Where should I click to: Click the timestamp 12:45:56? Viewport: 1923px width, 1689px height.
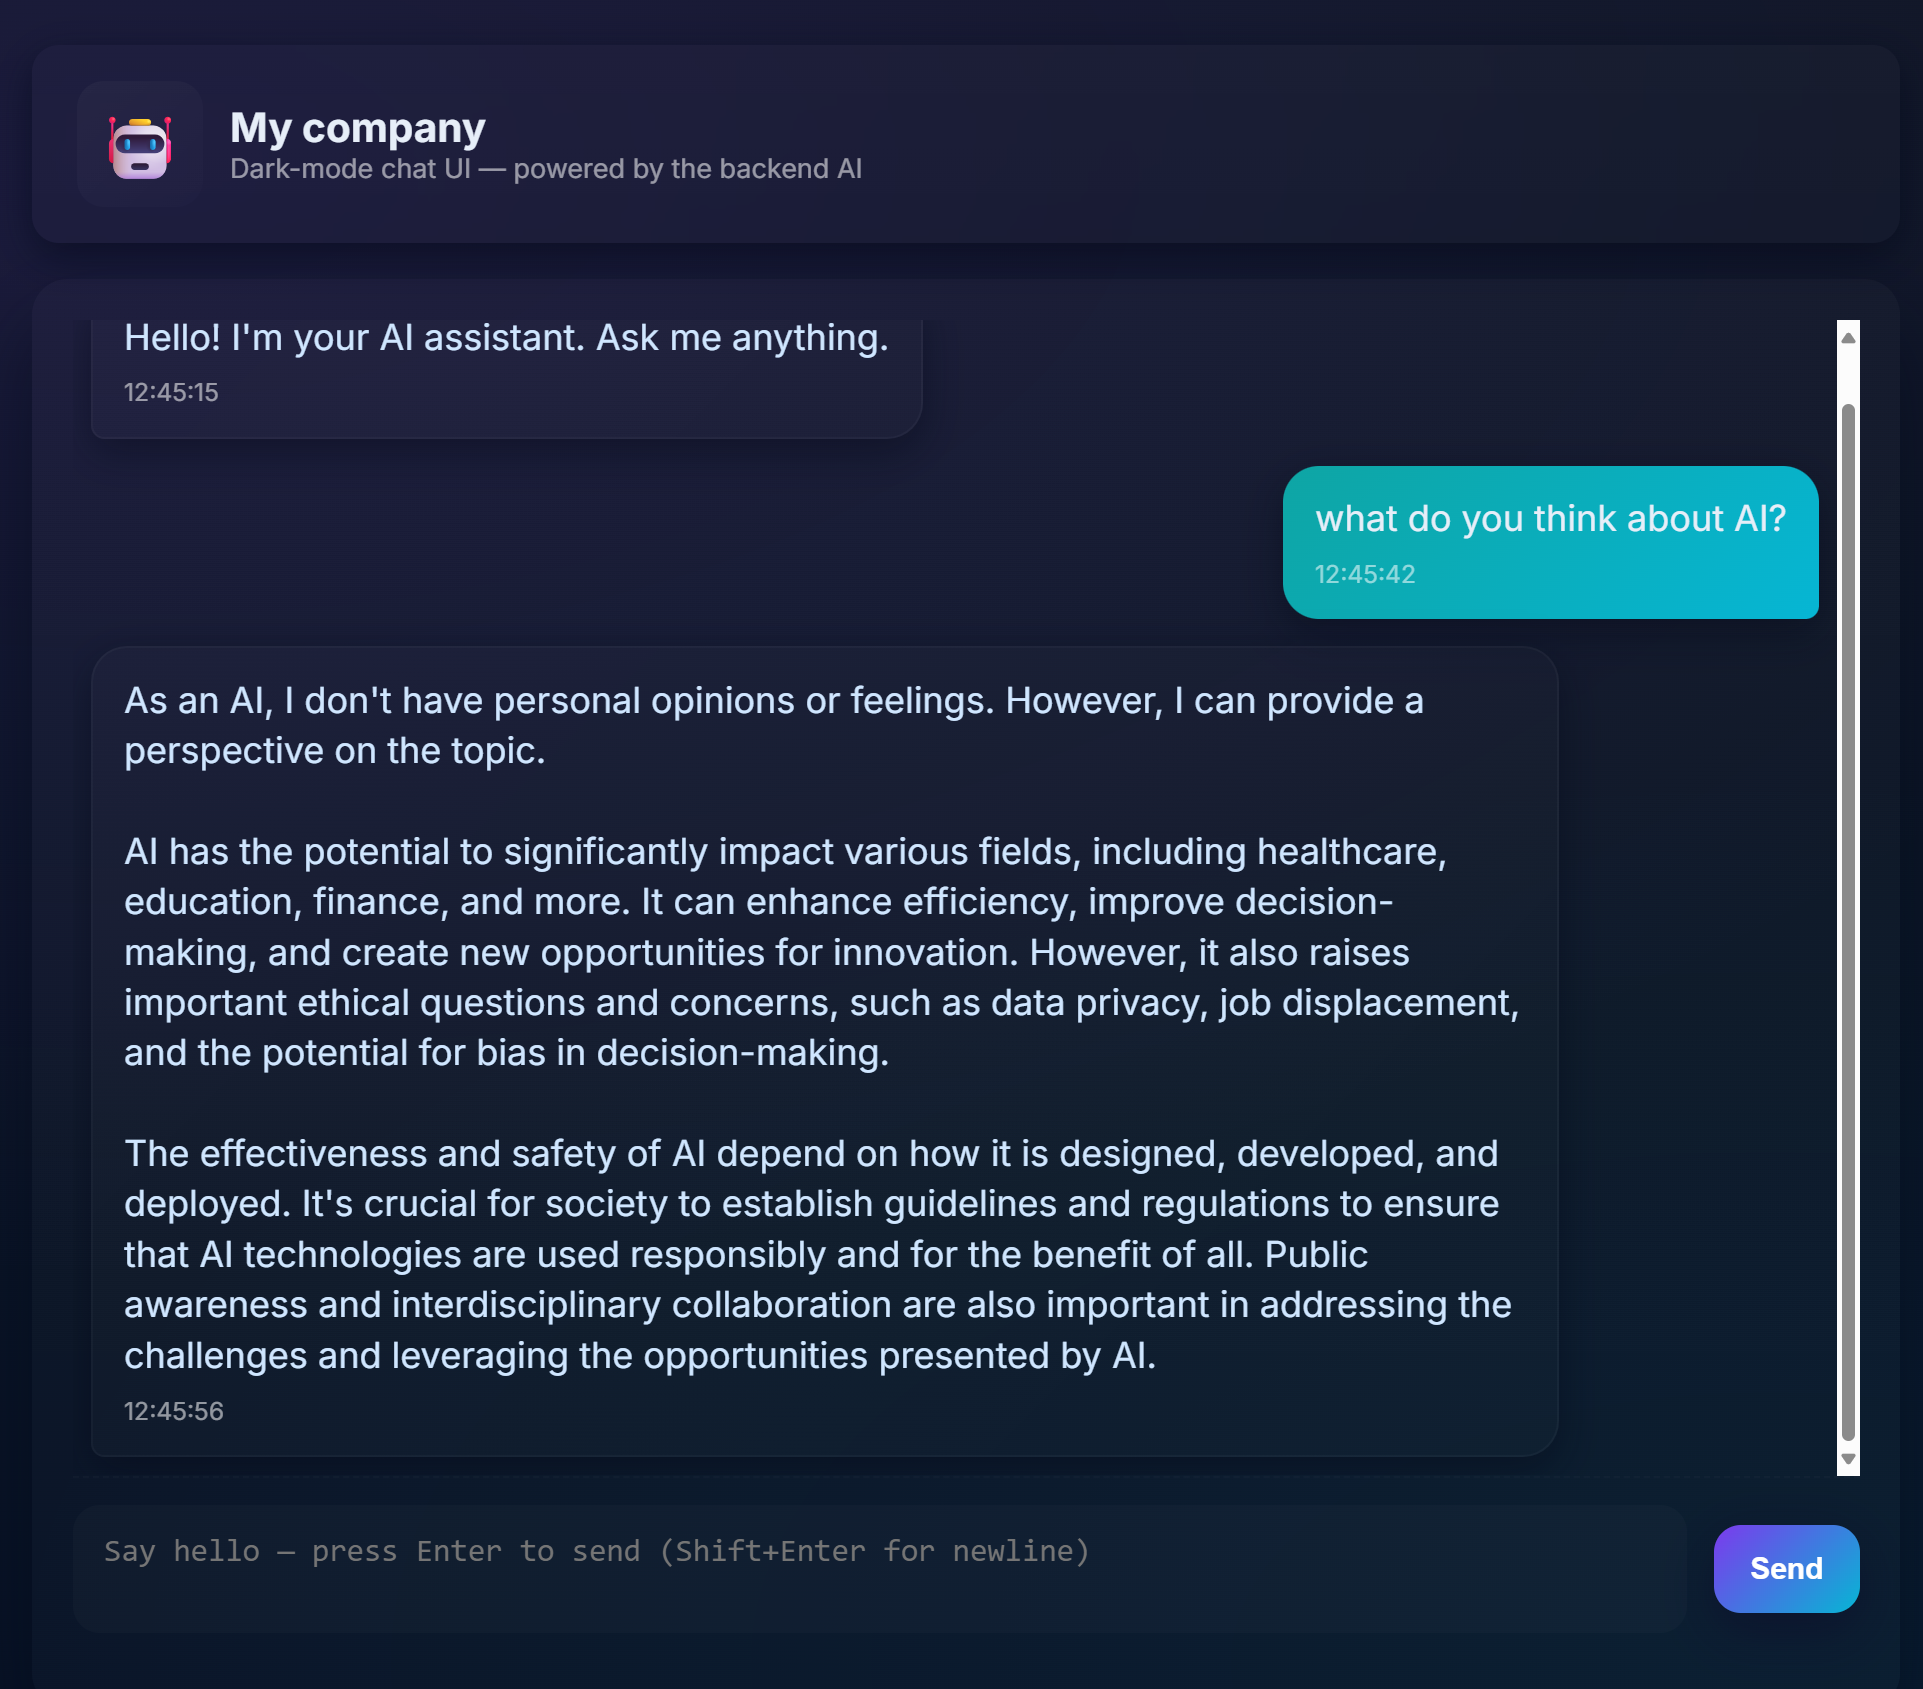[173, 1411]
